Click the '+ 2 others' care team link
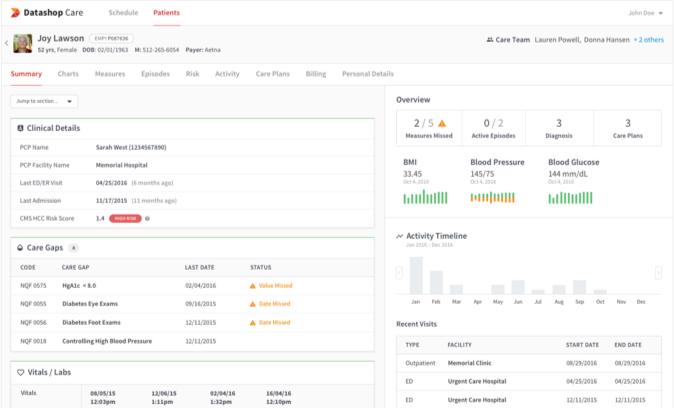The width and height of the screenshot is (674, 408). (x=648, y=40)
